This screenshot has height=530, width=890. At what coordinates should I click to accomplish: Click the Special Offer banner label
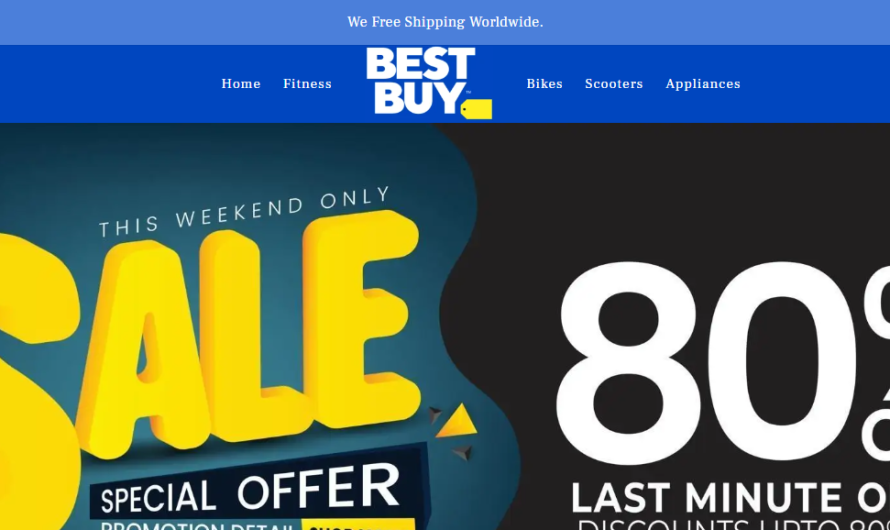click(x=250, y=489)
